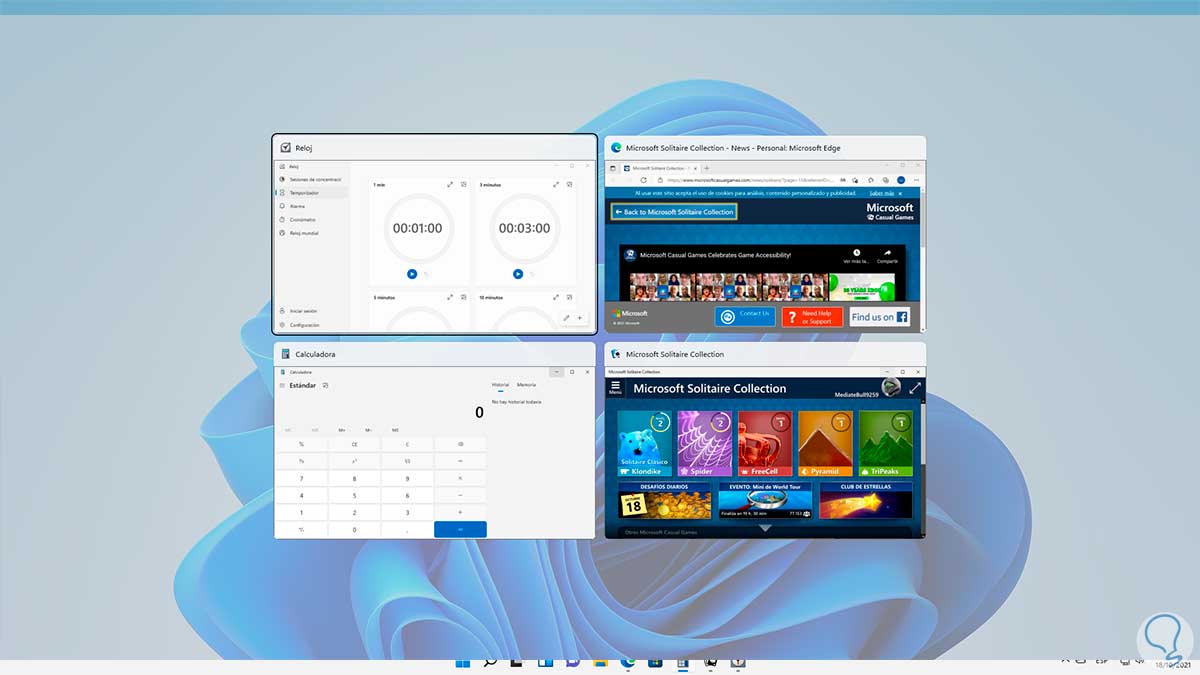Expand the 10 minutos timer card
Image resolution: width=1200 pixels, height=675 pixels.
556,297
